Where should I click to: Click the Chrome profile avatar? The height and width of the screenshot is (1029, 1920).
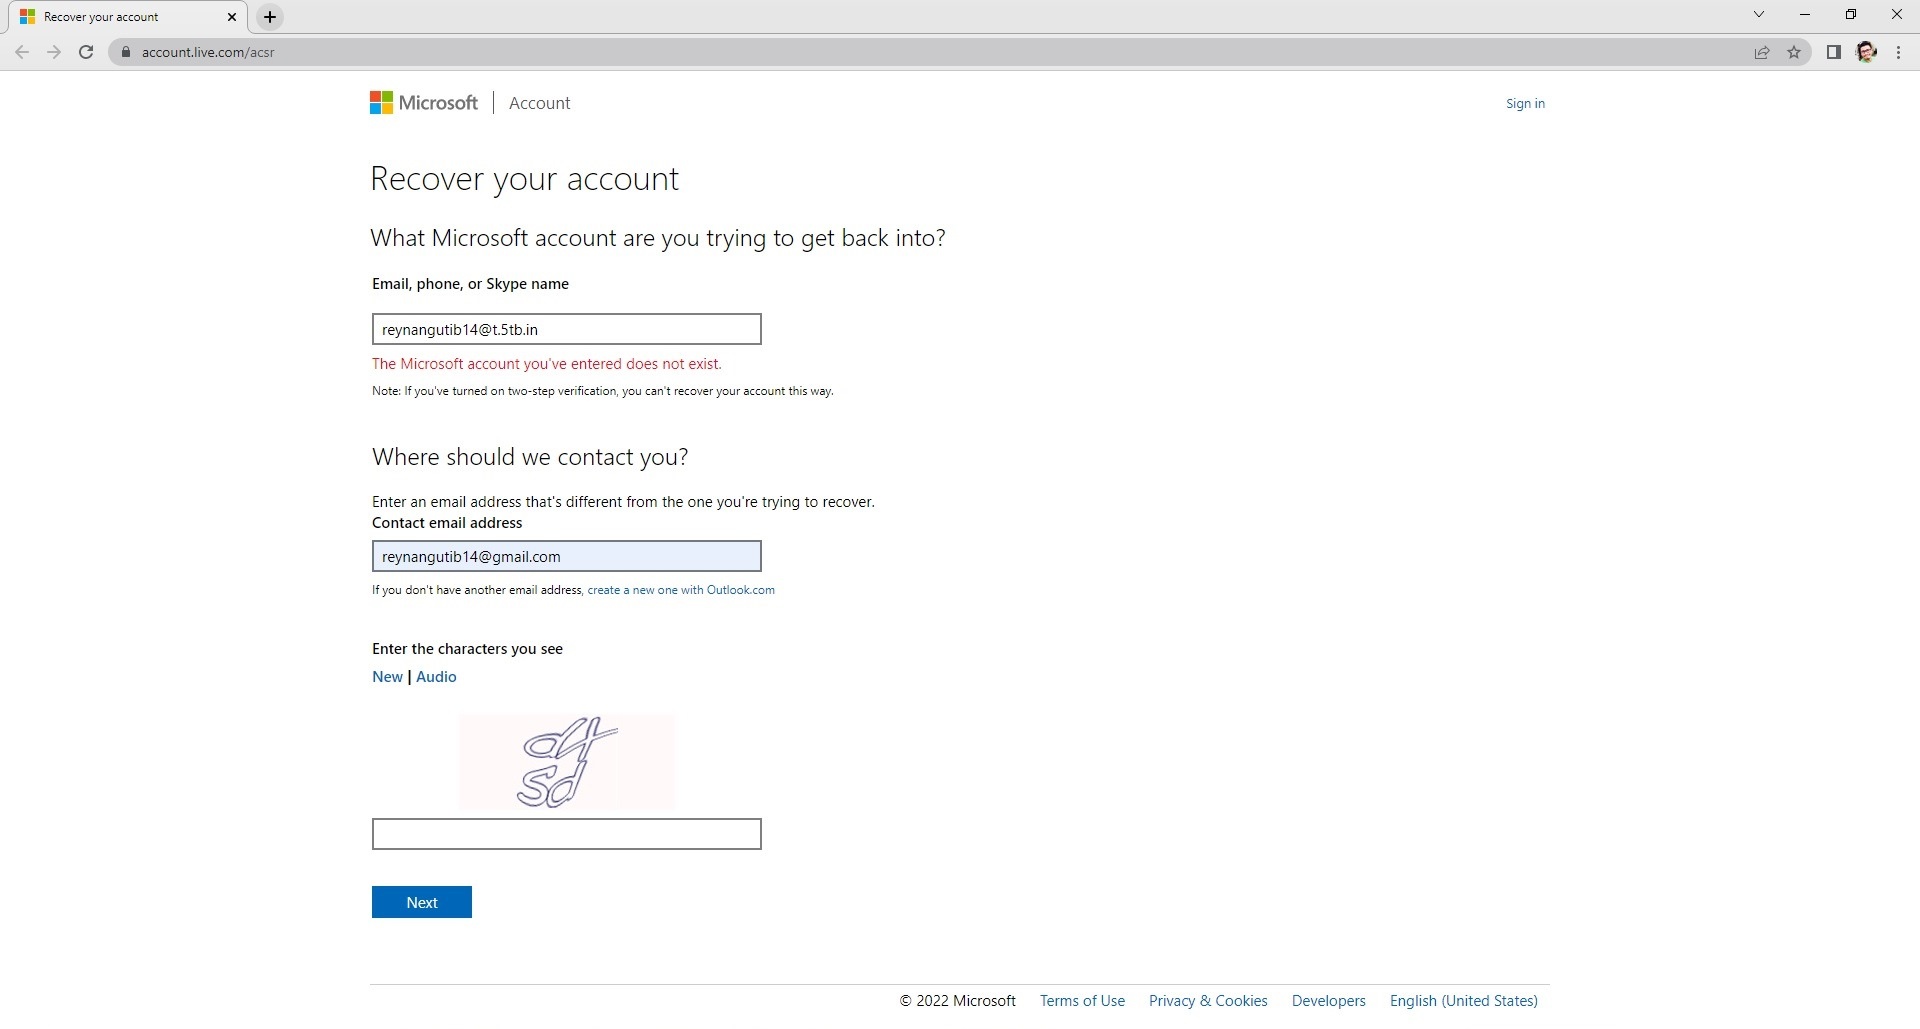click(x=1866, y=52)
